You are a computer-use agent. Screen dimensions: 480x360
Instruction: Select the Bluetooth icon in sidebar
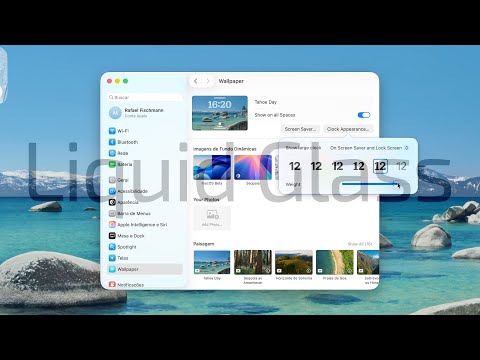click(112, 142)
